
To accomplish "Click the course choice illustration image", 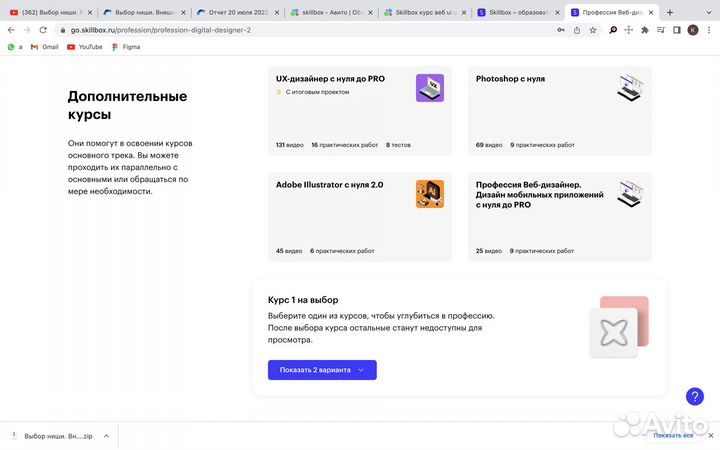I will [x=619, y=326].
